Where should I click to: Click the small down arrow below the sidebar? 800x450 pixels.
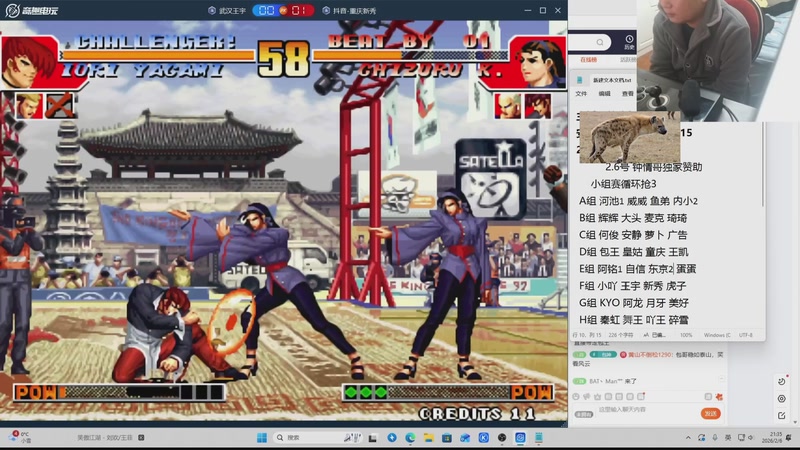tap(796, 423)
